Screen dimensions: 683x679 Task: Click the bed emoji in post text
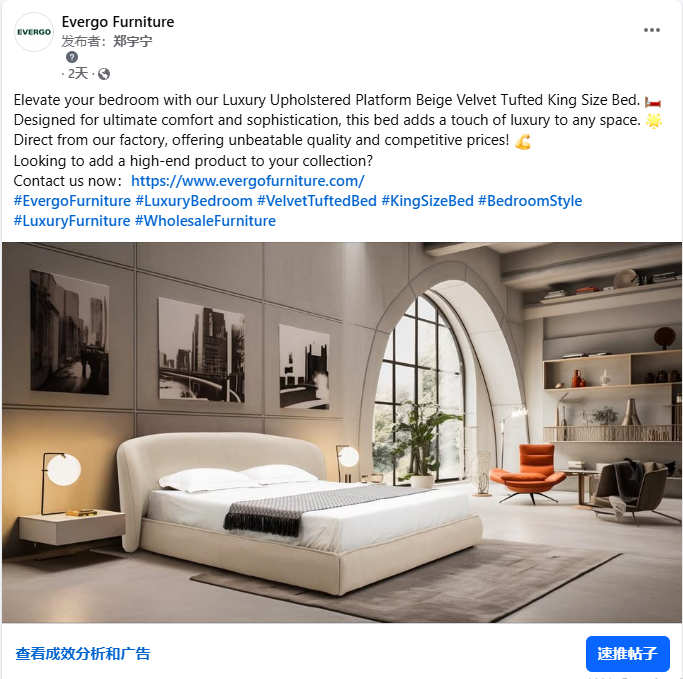[653, 101]
